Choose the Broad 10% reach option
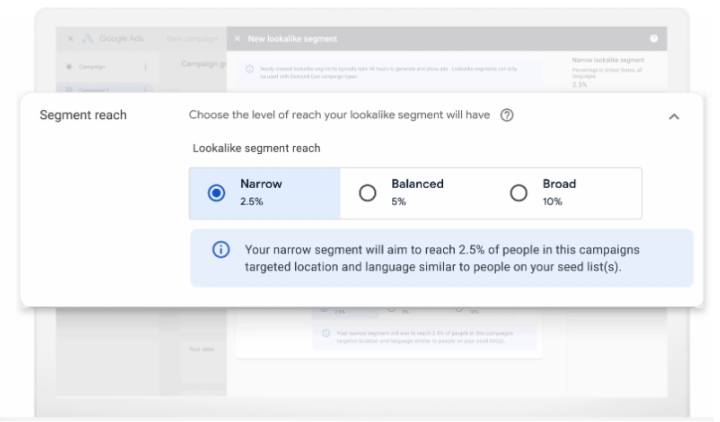This screenshot has width=720, height=422. 518,193
